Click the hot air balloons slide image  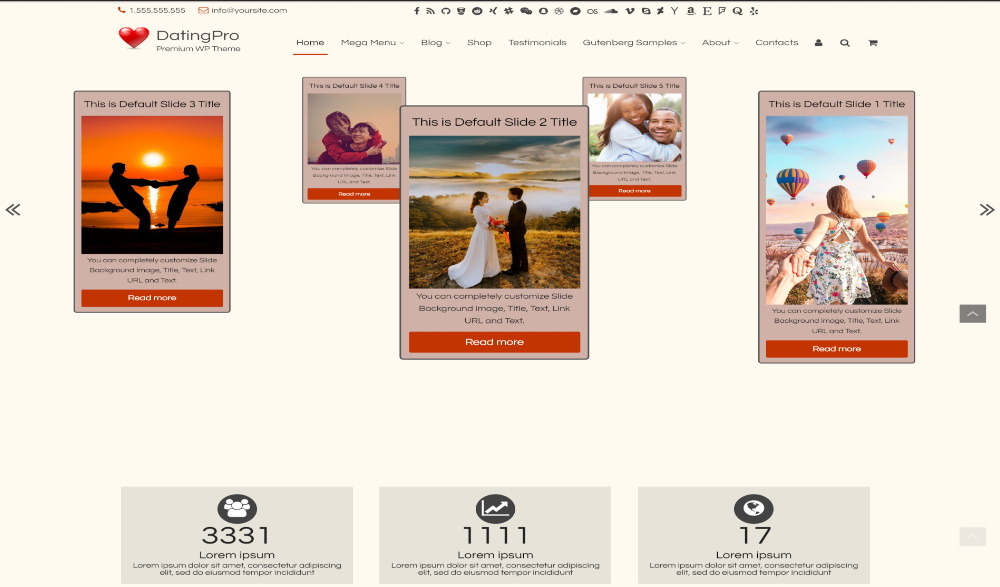click(x=837, y=210)
